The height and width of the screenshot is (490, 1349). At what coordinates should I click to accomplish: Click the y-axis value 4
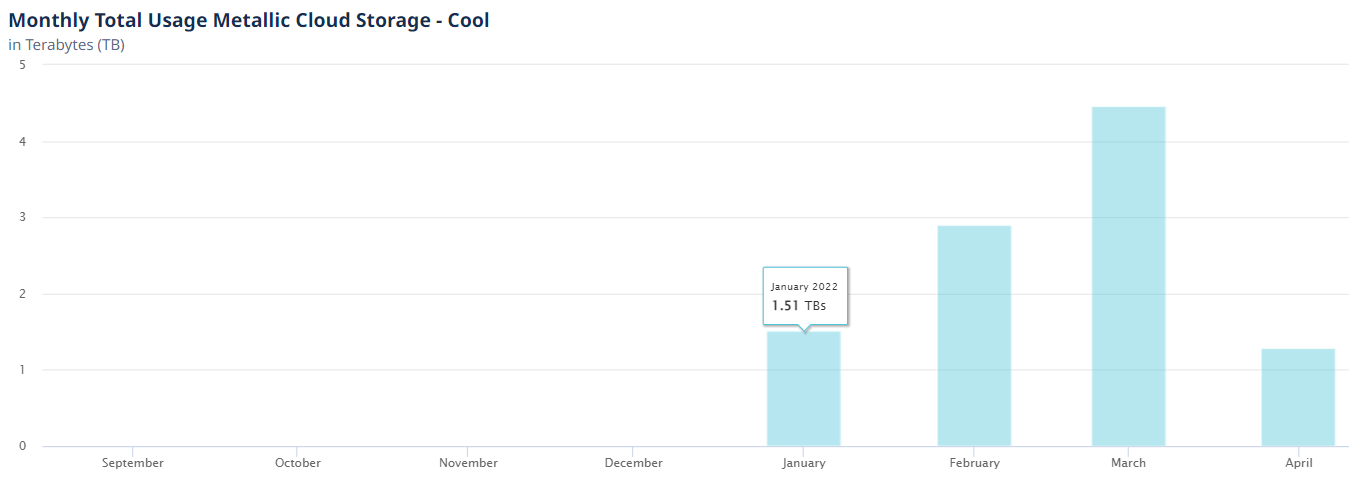click(22, 141)
